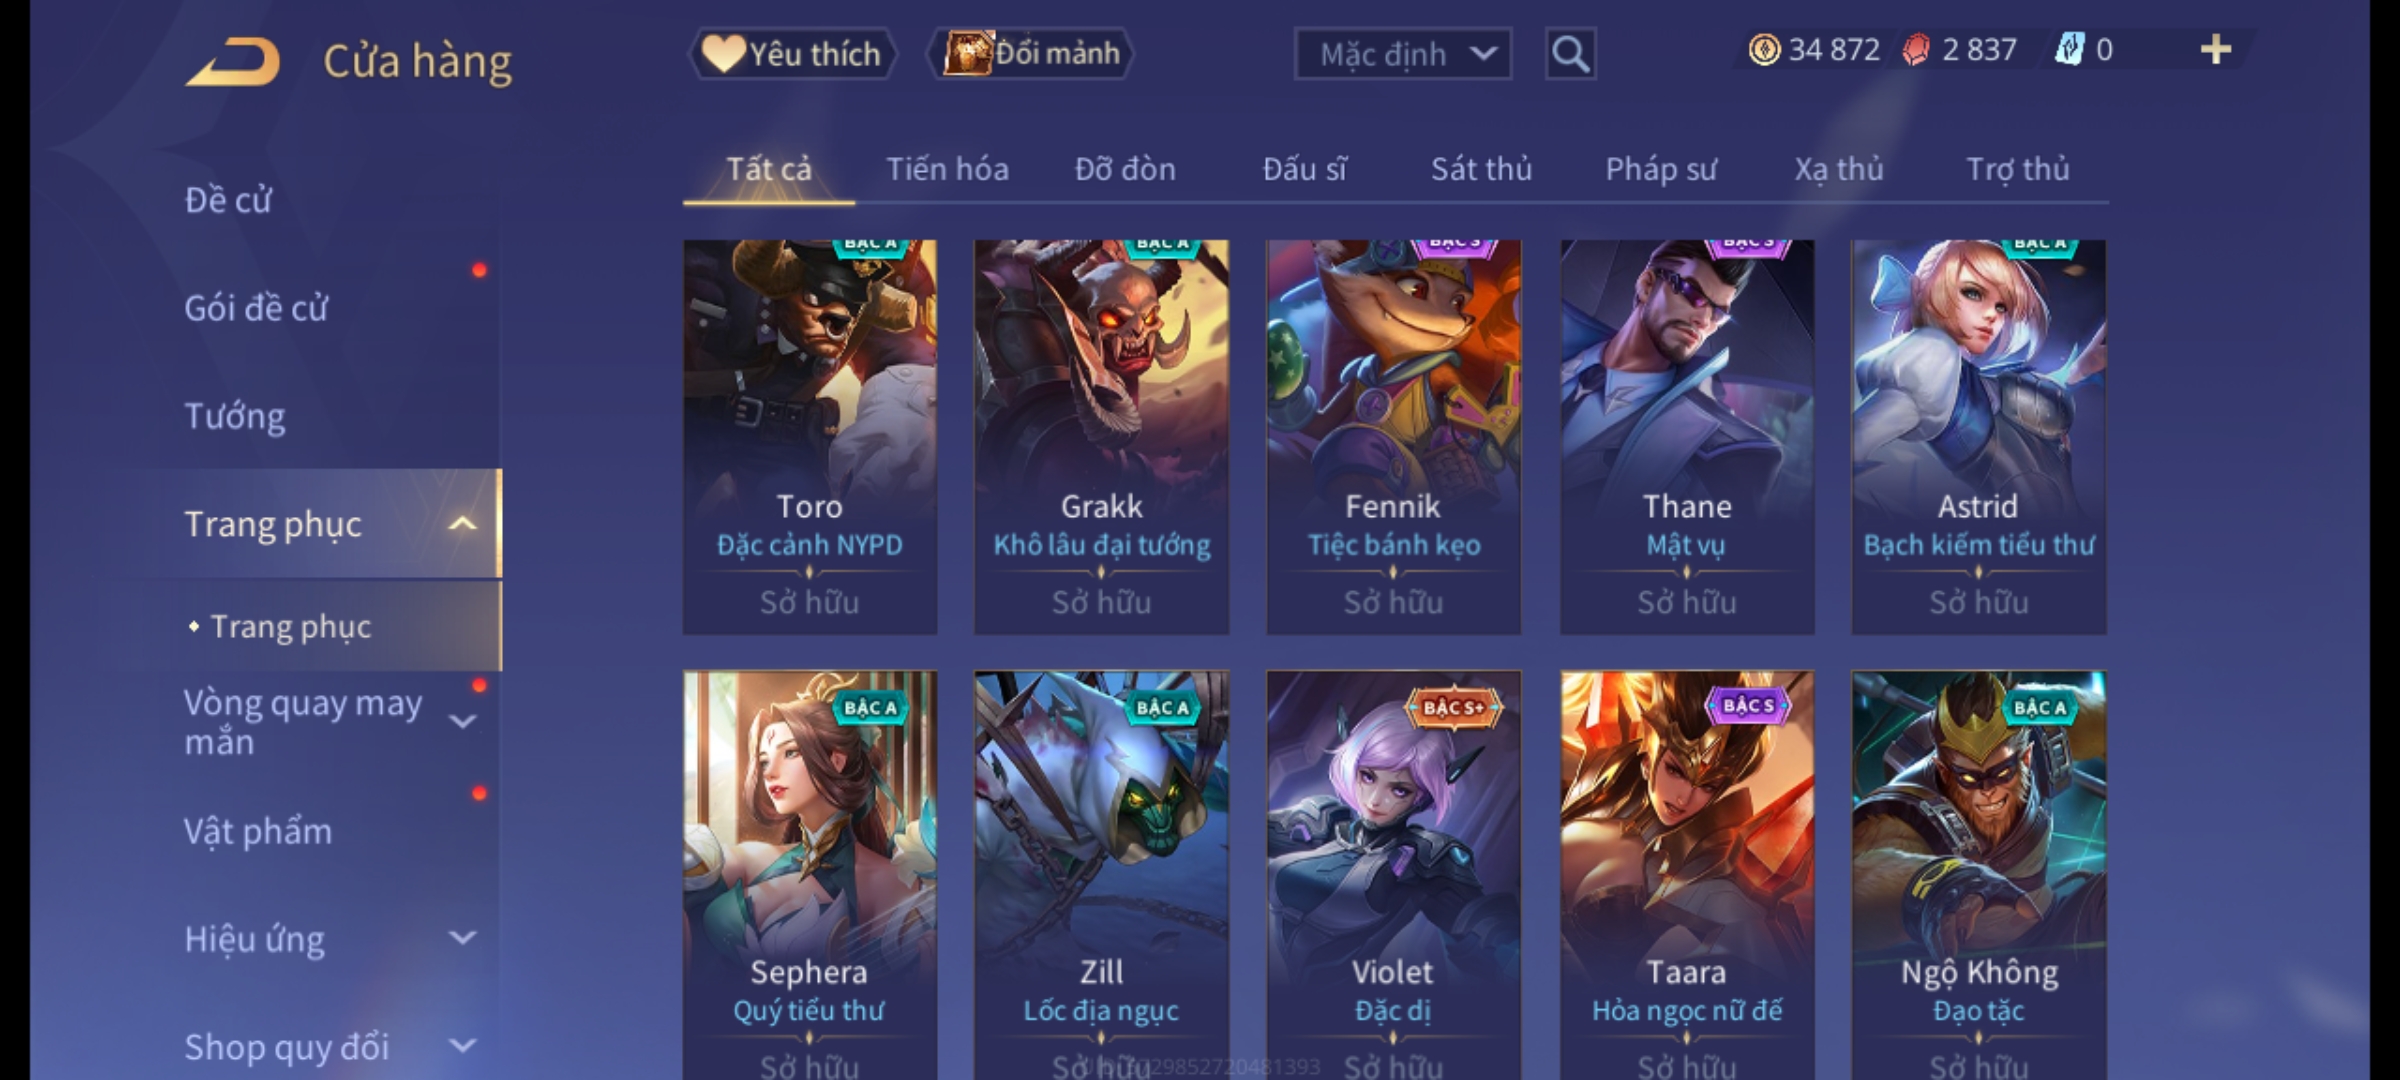Open Đổi mảnh chest exchange
This screenshot has height=1080, width=2400.
pos(1032,54)
